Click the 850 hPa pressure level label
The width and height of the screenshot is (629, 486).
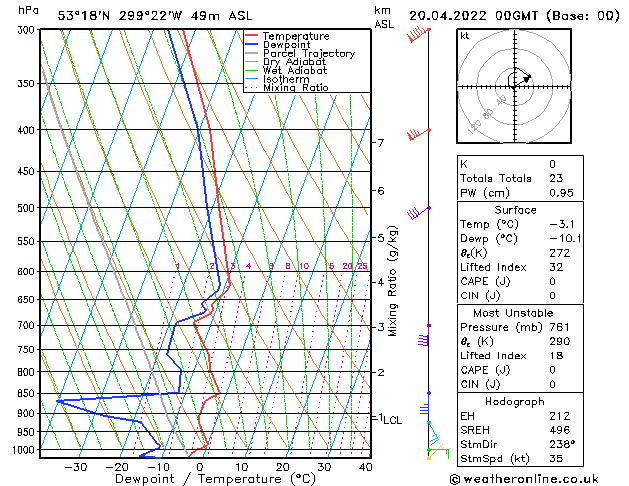[28, 393]
